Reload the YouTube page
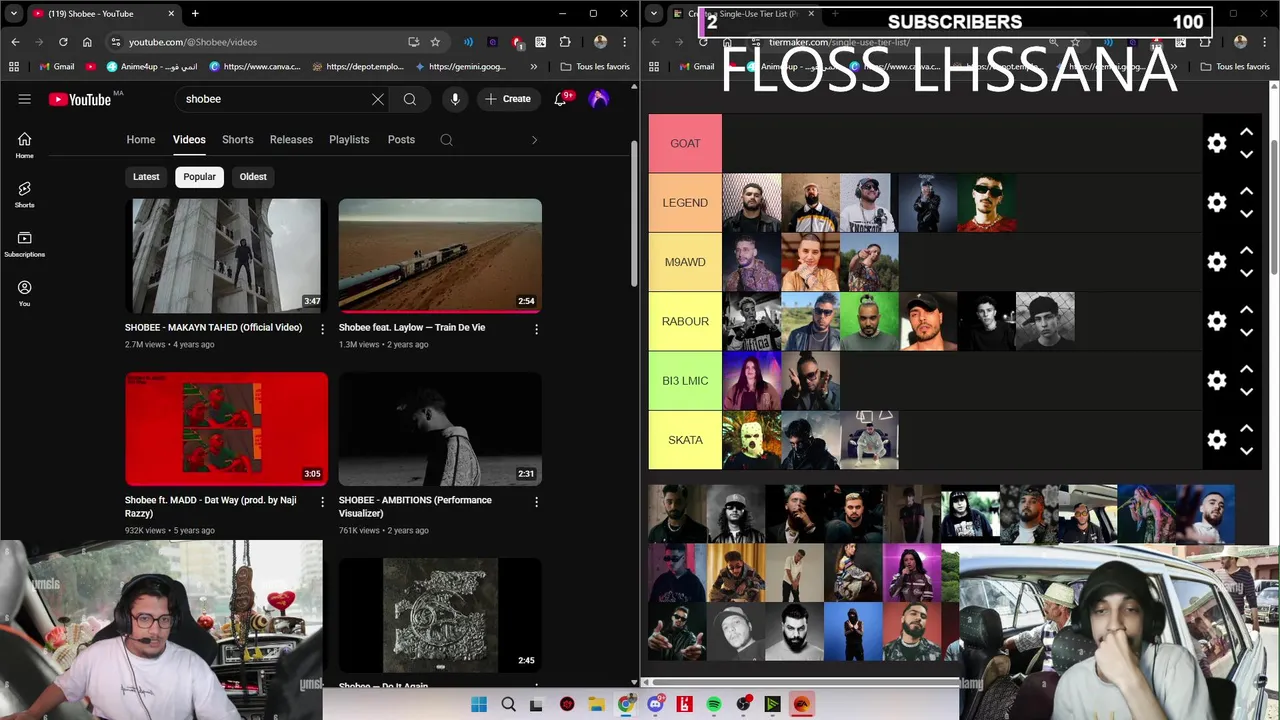This screenshot has width=1280, height=720. pyautogui.click(x=63, y=42)
